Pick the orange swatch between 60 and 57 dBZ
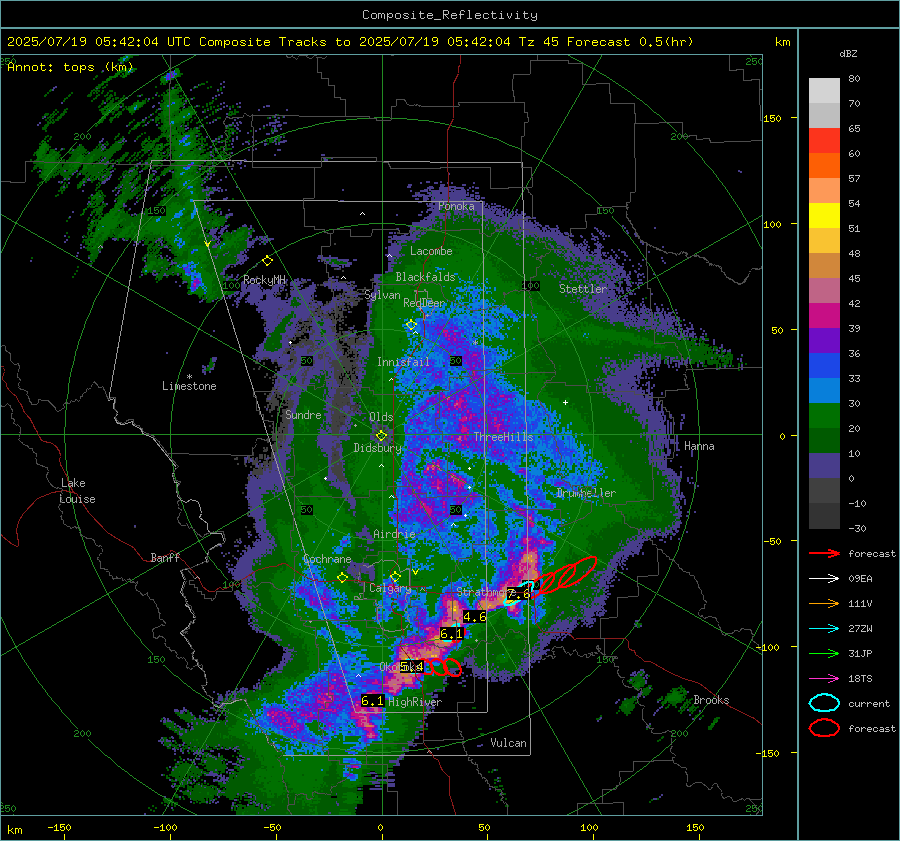This screenshot has height=841, width=900. pyautogui.click(x=824, y=165)
